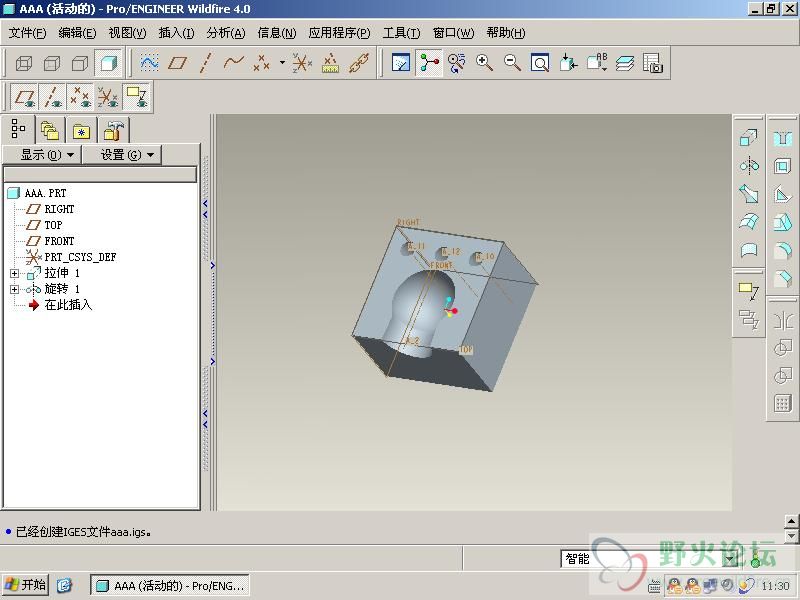This screenshot has height=600, width=800.
Task: Select the 在此插入 marker
Action: pos(68,305)
